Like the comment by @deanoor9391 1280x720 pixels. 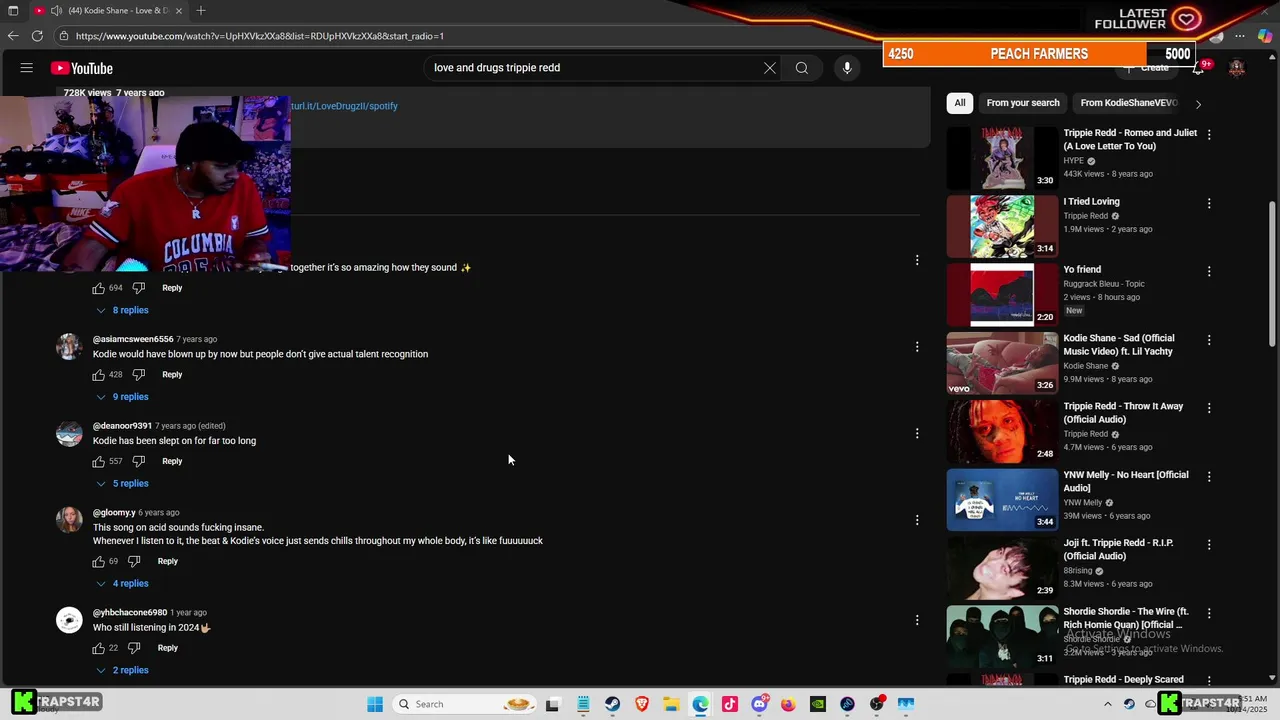(x=98, y=461)
